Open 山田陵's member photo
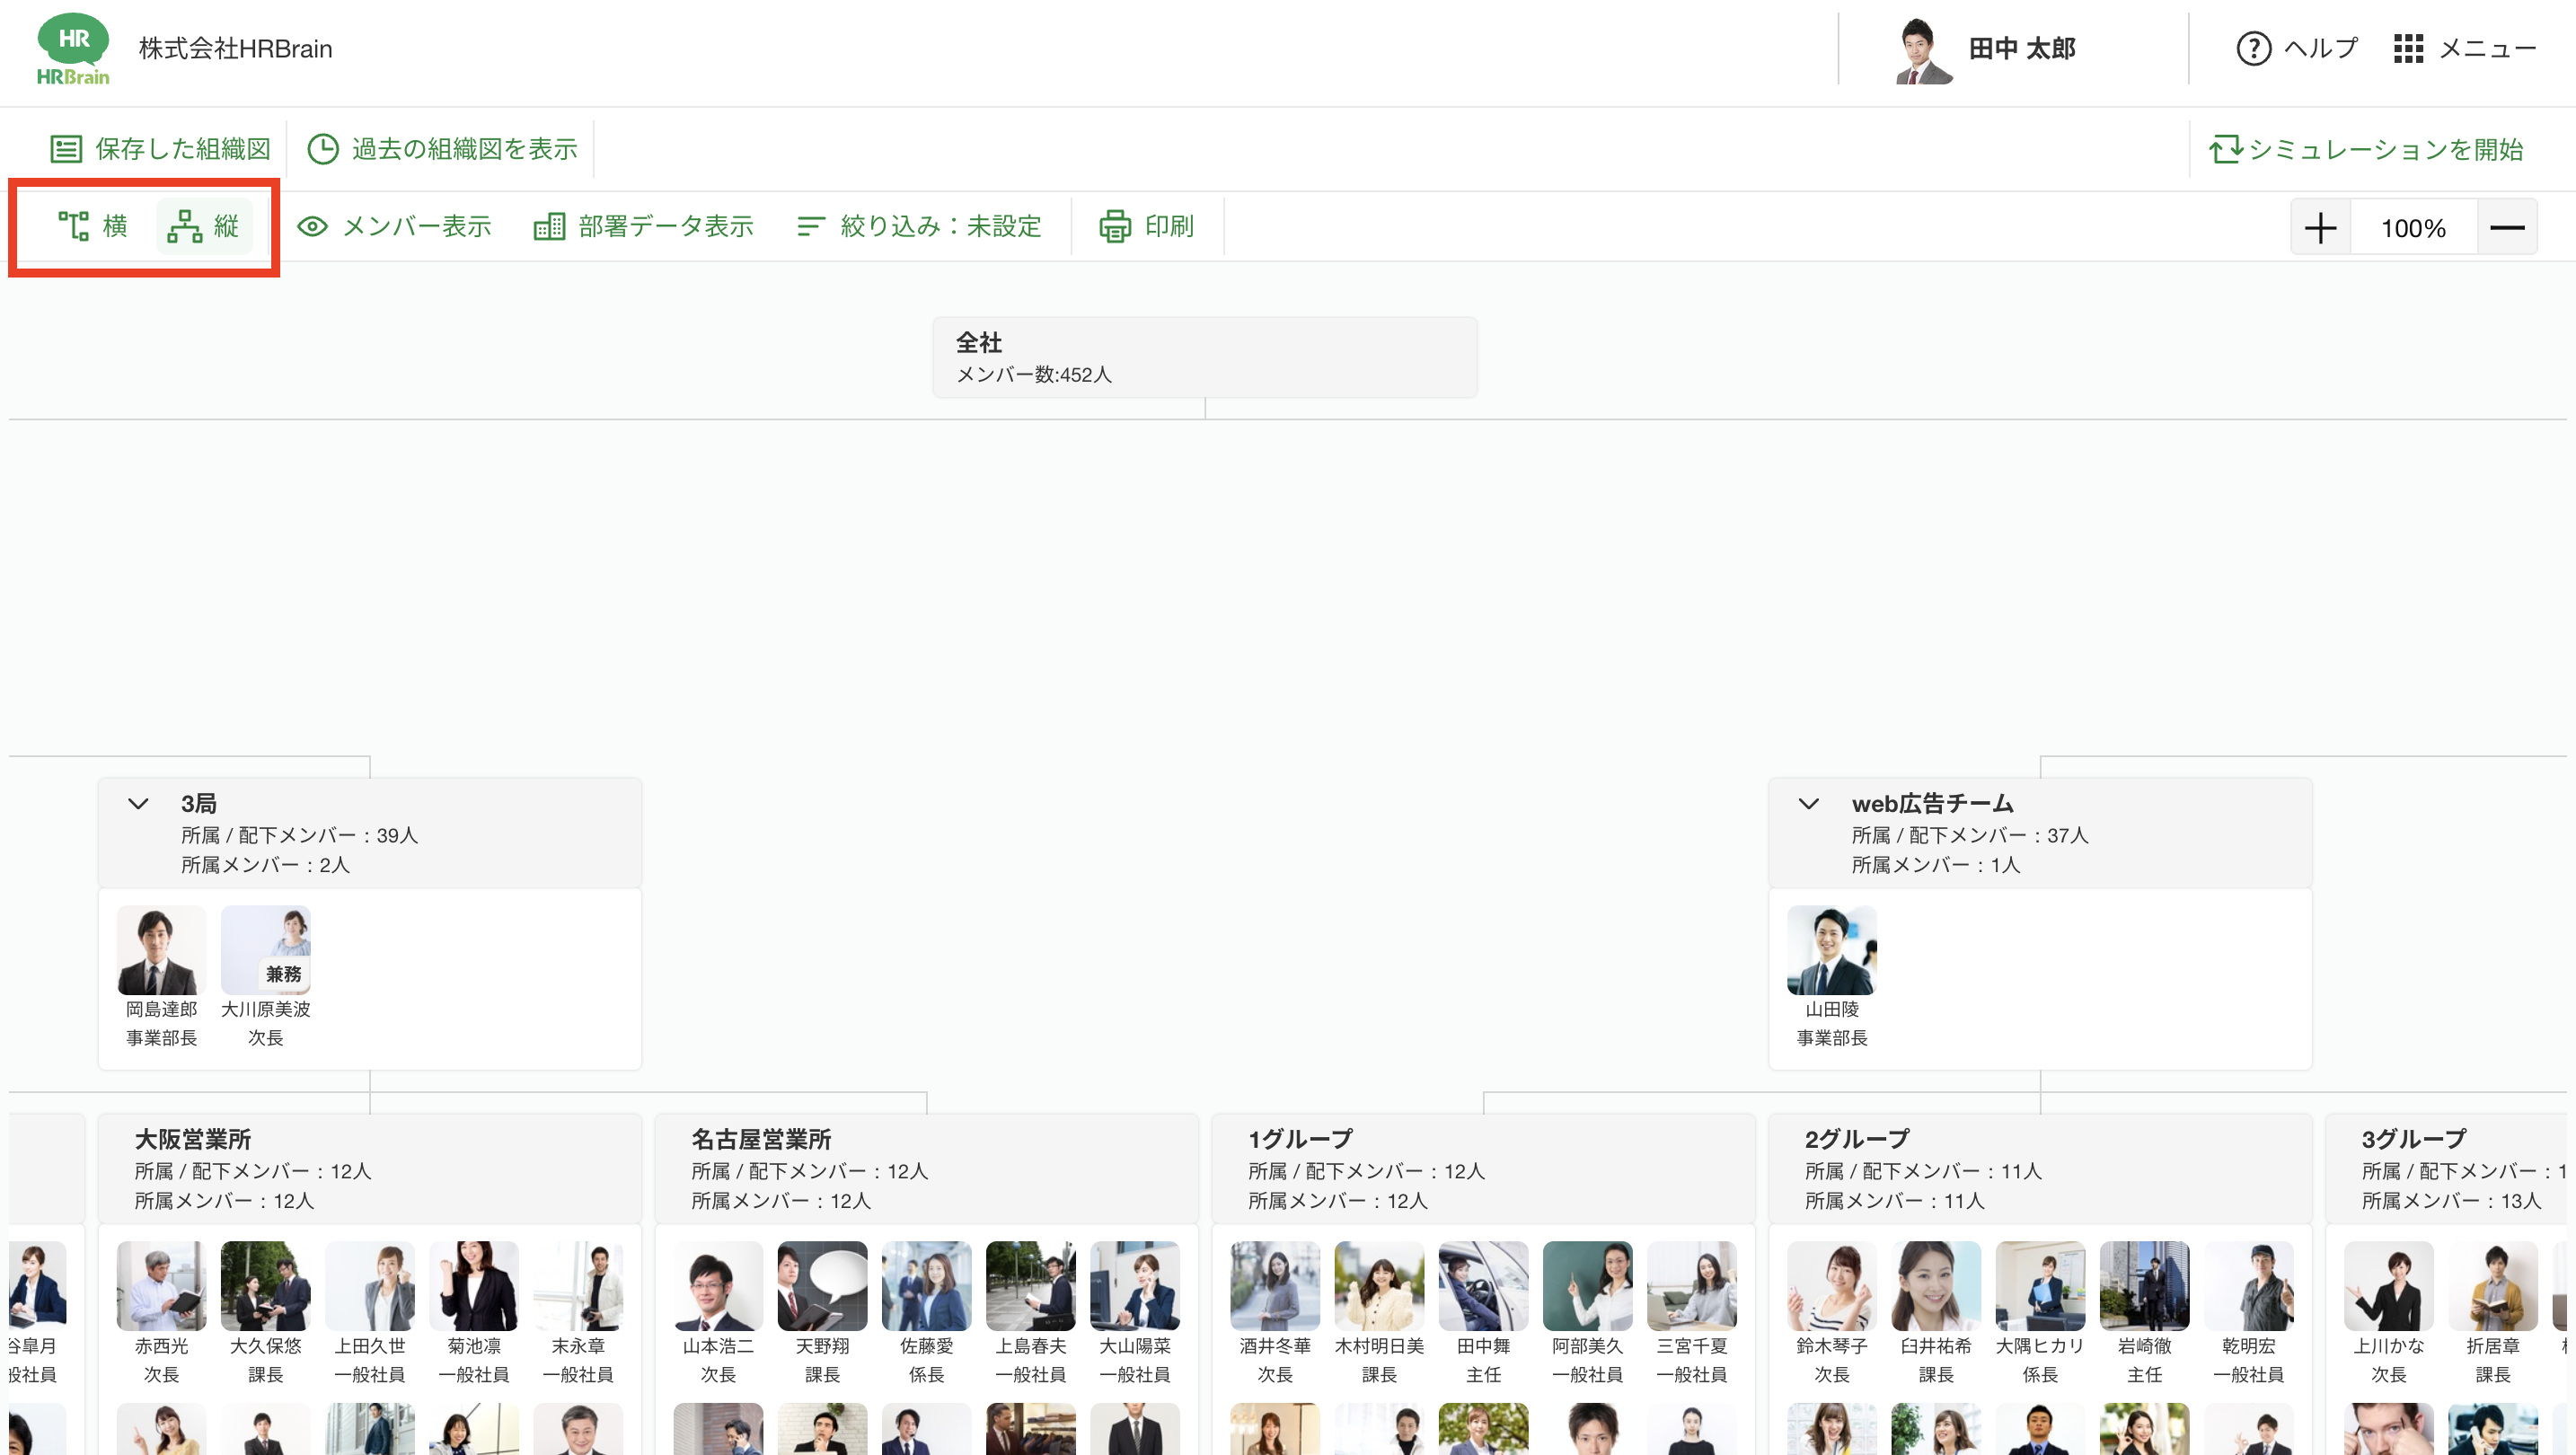Screen dimensions: 2576x1455 (1831, 950)
